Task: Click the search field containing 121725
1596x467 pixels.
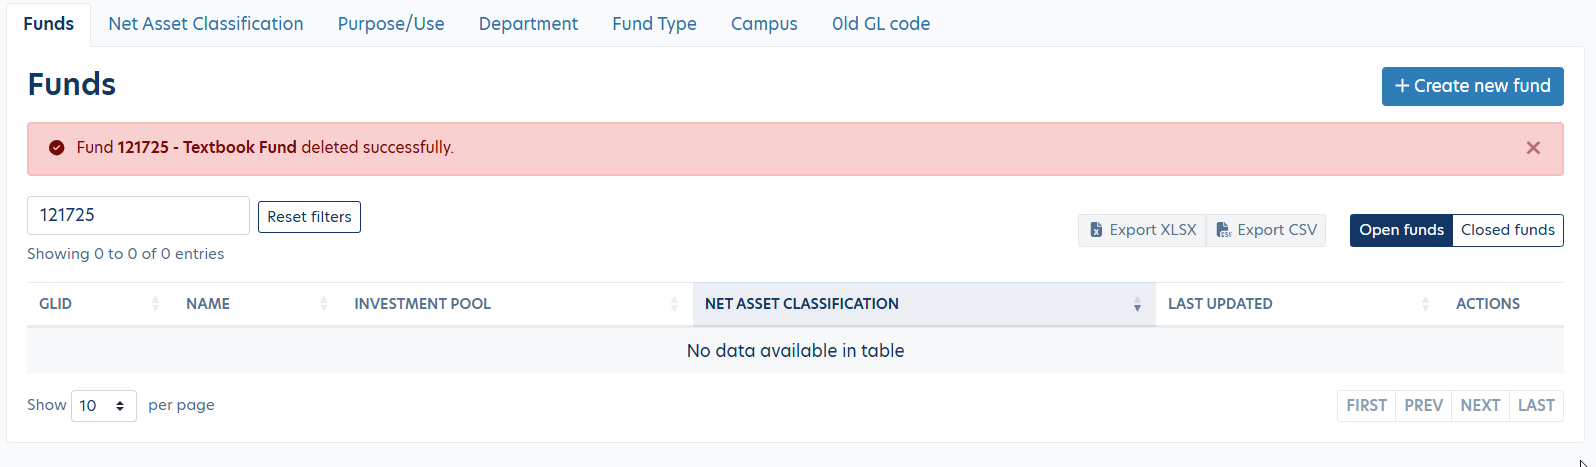Action: pyautogui.click(x=138, y=215)
